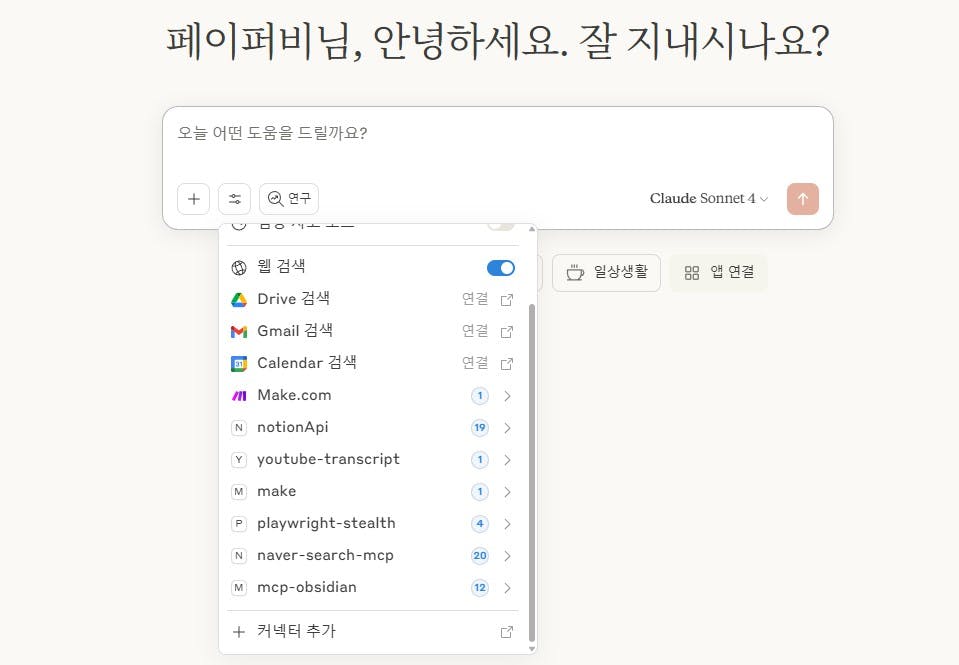Click the P icon beside playwright-stealth
The width and height of the screenshot is (959, 665).
[239, 524]
